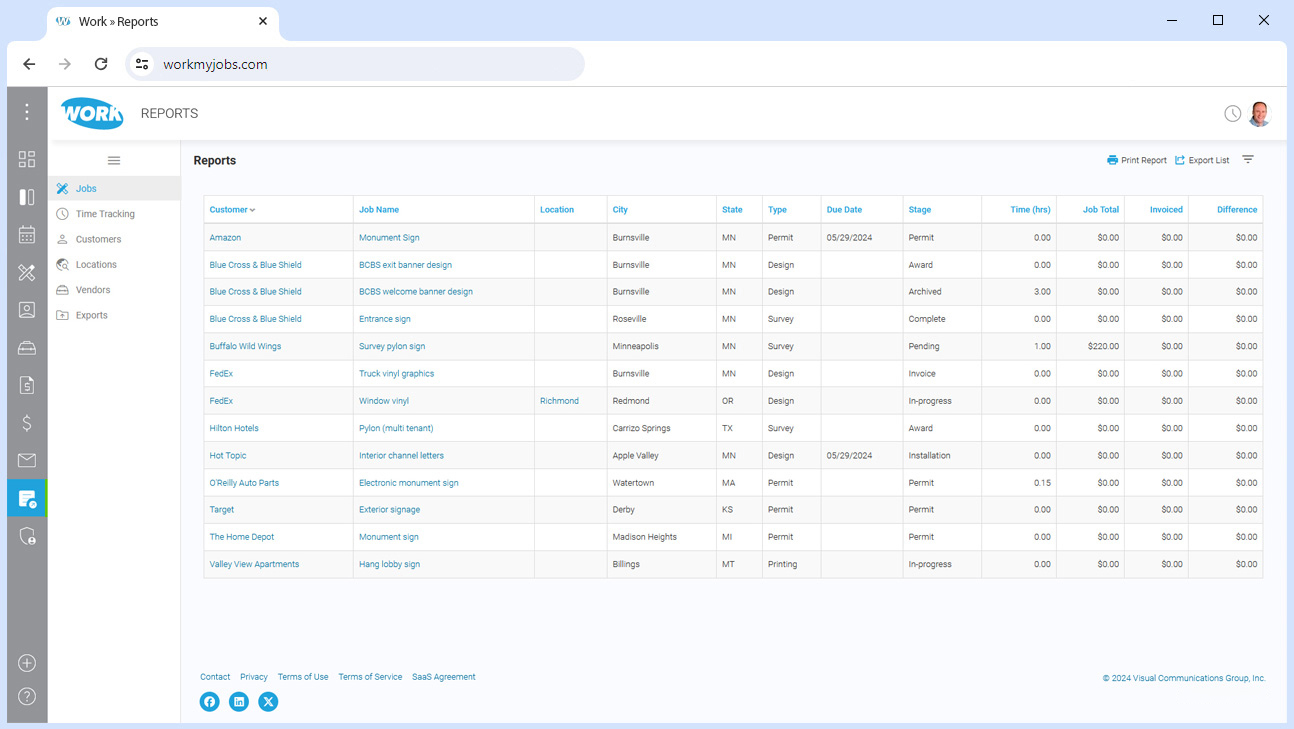Image resolution: width=1294 pixels, height=729 pixels.
Task: Sort by the Customer column header
Action: tap(232, 210)
